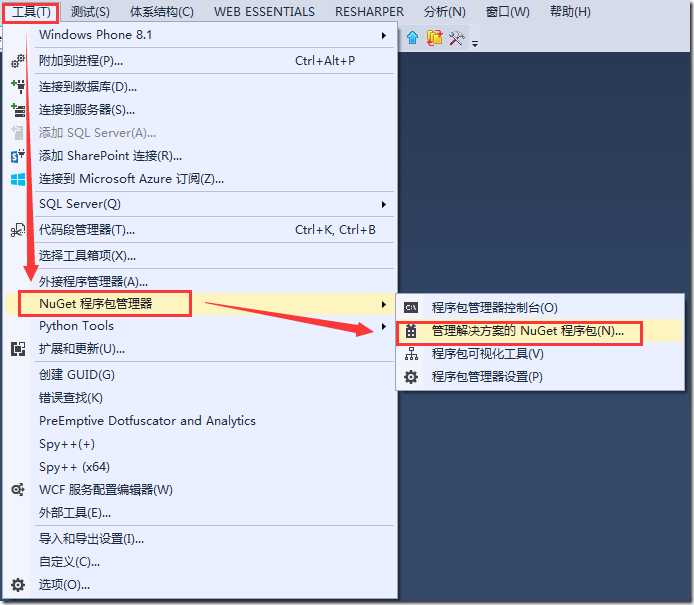
Task: Click the 扩展和更新 icon
Action: point(18,349)
